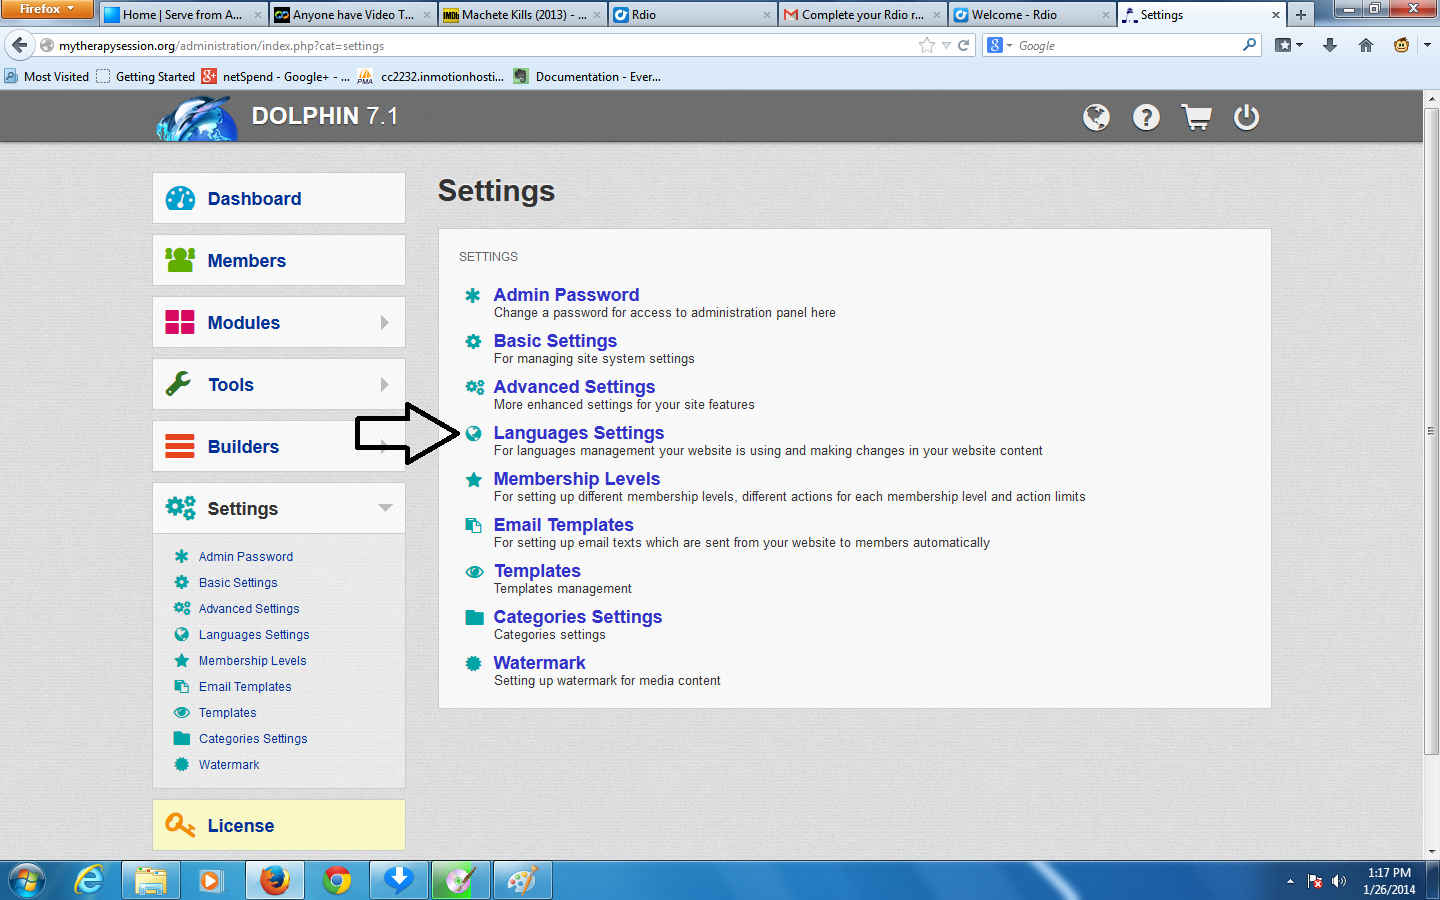The height and width of the screenshot is (900, 1440).
Task: Click the shopping cart icon in header
Action: click(x=1196, y=117)
